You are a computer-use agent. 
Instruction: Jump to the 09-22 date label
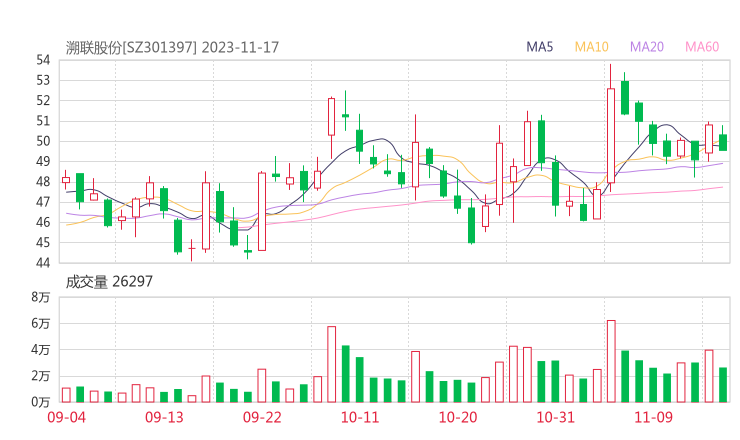point(262,418)
